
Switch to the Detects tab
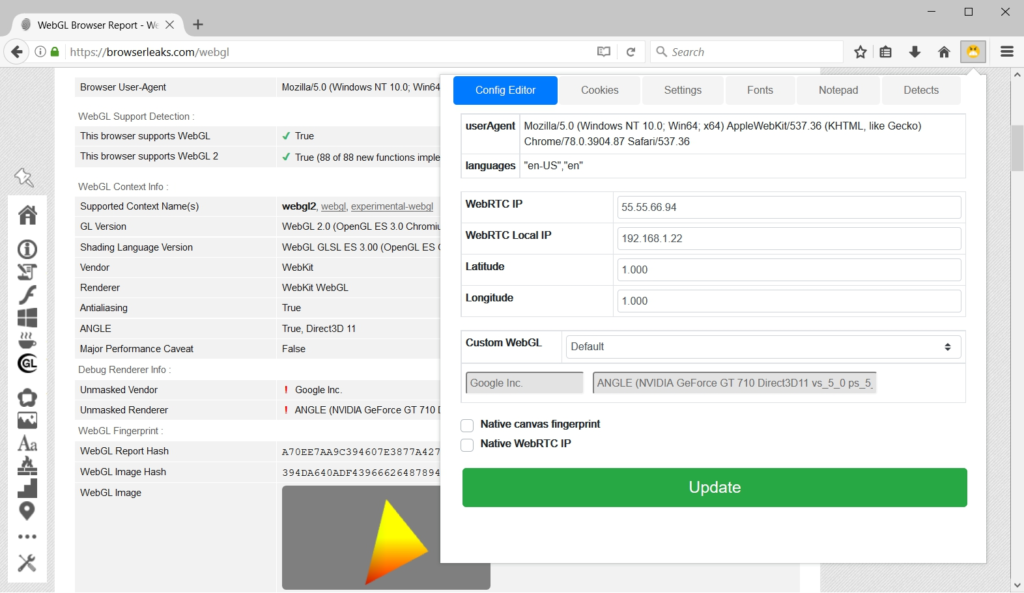coord(921,90)
